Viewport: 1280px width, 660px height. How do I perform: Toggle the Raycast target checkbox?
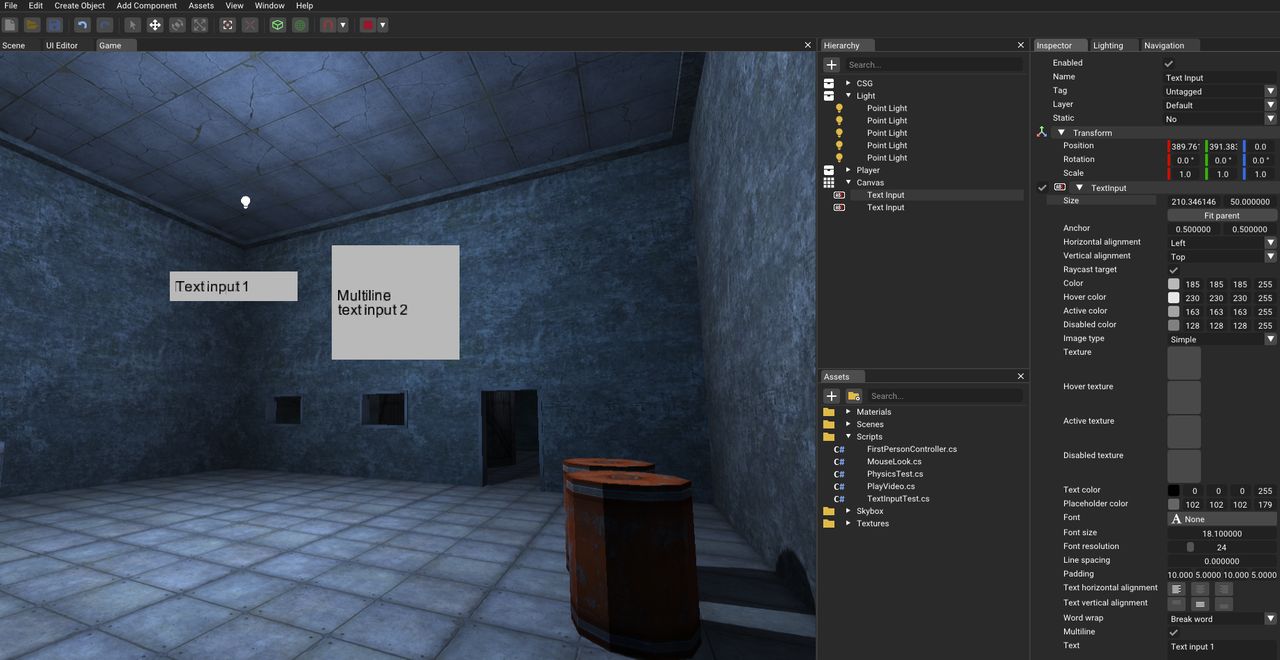[1174, 270]
